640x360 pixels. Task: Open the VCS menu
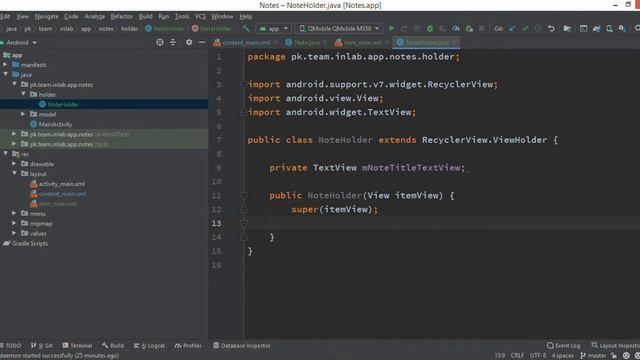coord(200,17)
